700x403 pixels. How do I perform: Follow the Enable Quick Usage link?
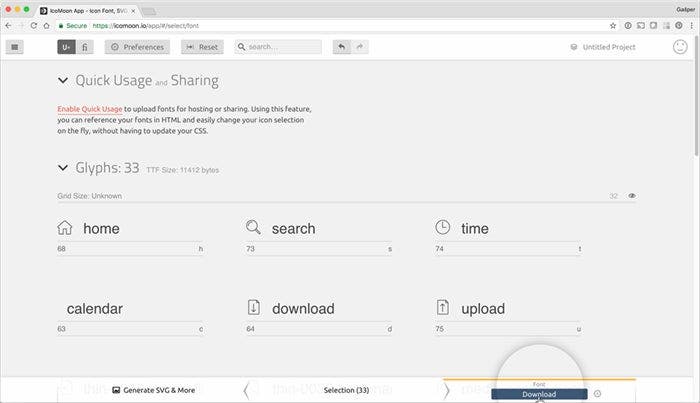tap(90, 108)
